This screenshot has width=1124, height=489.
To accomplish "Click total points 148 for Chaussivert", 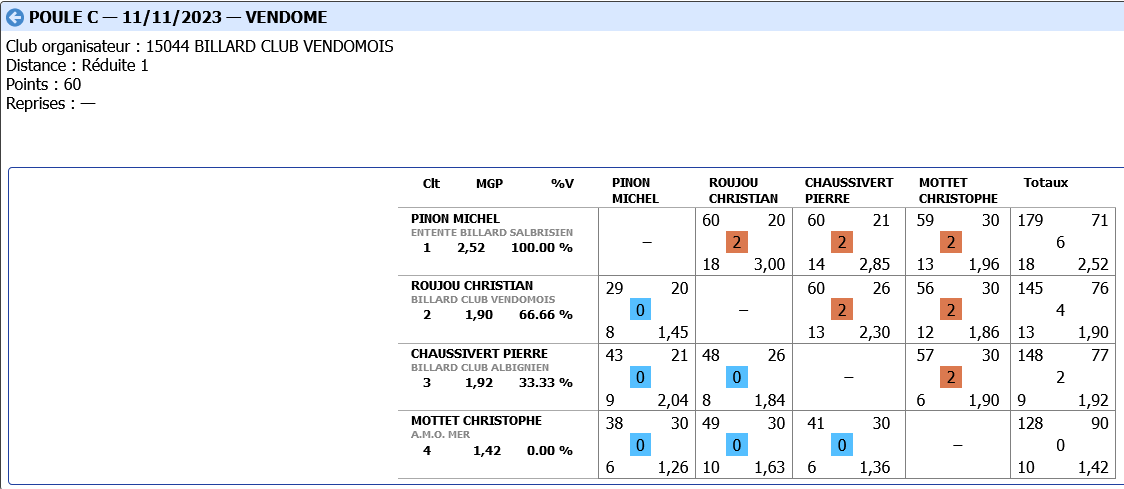I will (1030, 356).
